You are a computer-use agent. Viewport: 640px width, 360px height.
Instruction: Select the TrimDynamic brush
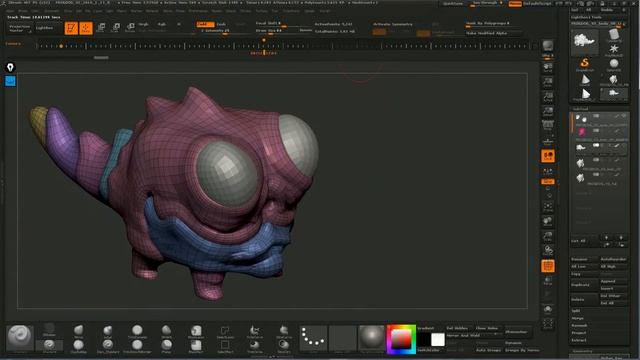(137, 331)
